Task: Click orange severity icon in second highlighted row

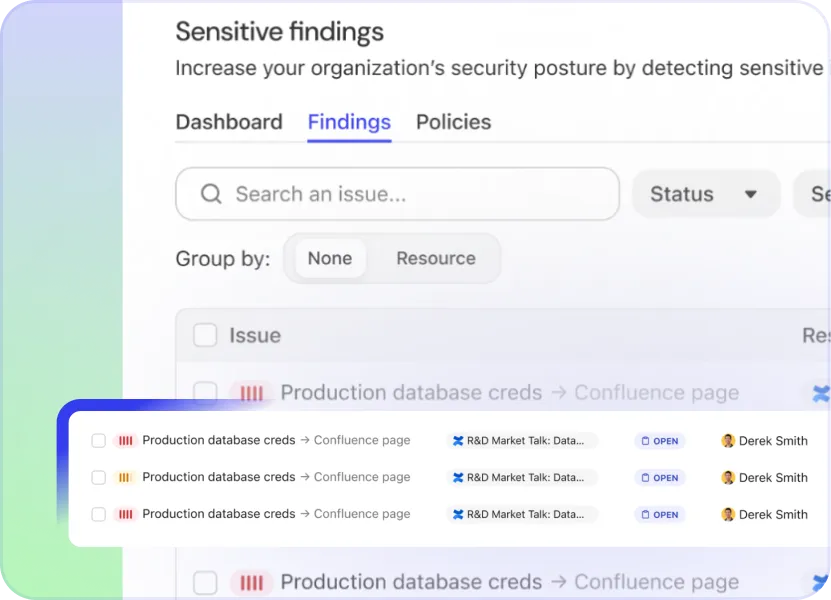Action: click(x=126, y=477)
